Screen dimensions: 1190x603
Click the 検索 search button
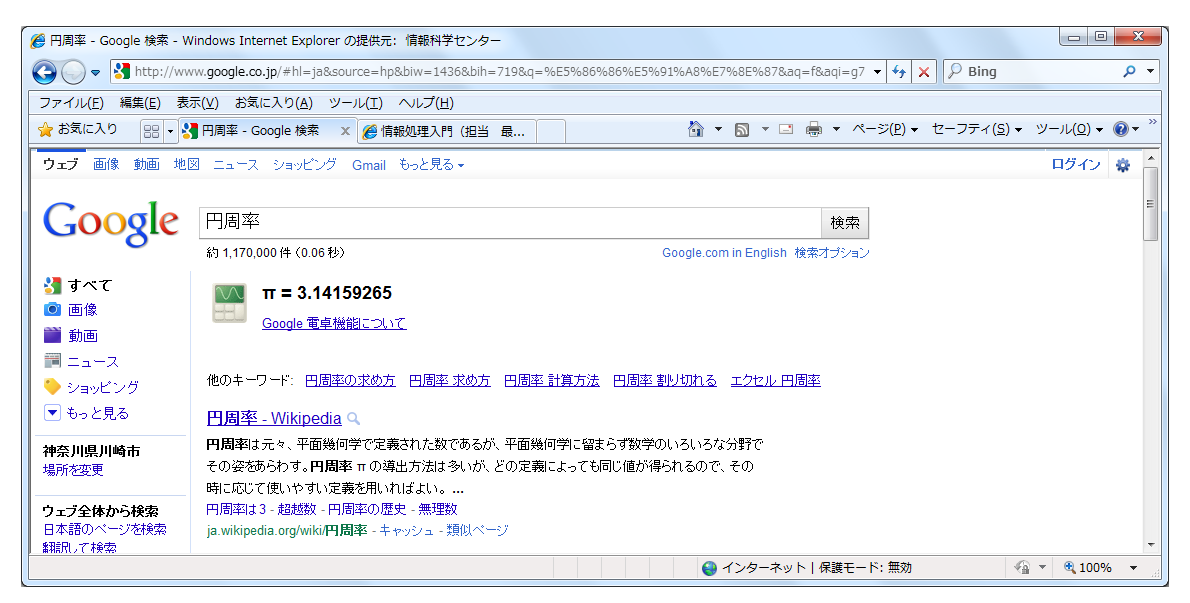point(845,222)
